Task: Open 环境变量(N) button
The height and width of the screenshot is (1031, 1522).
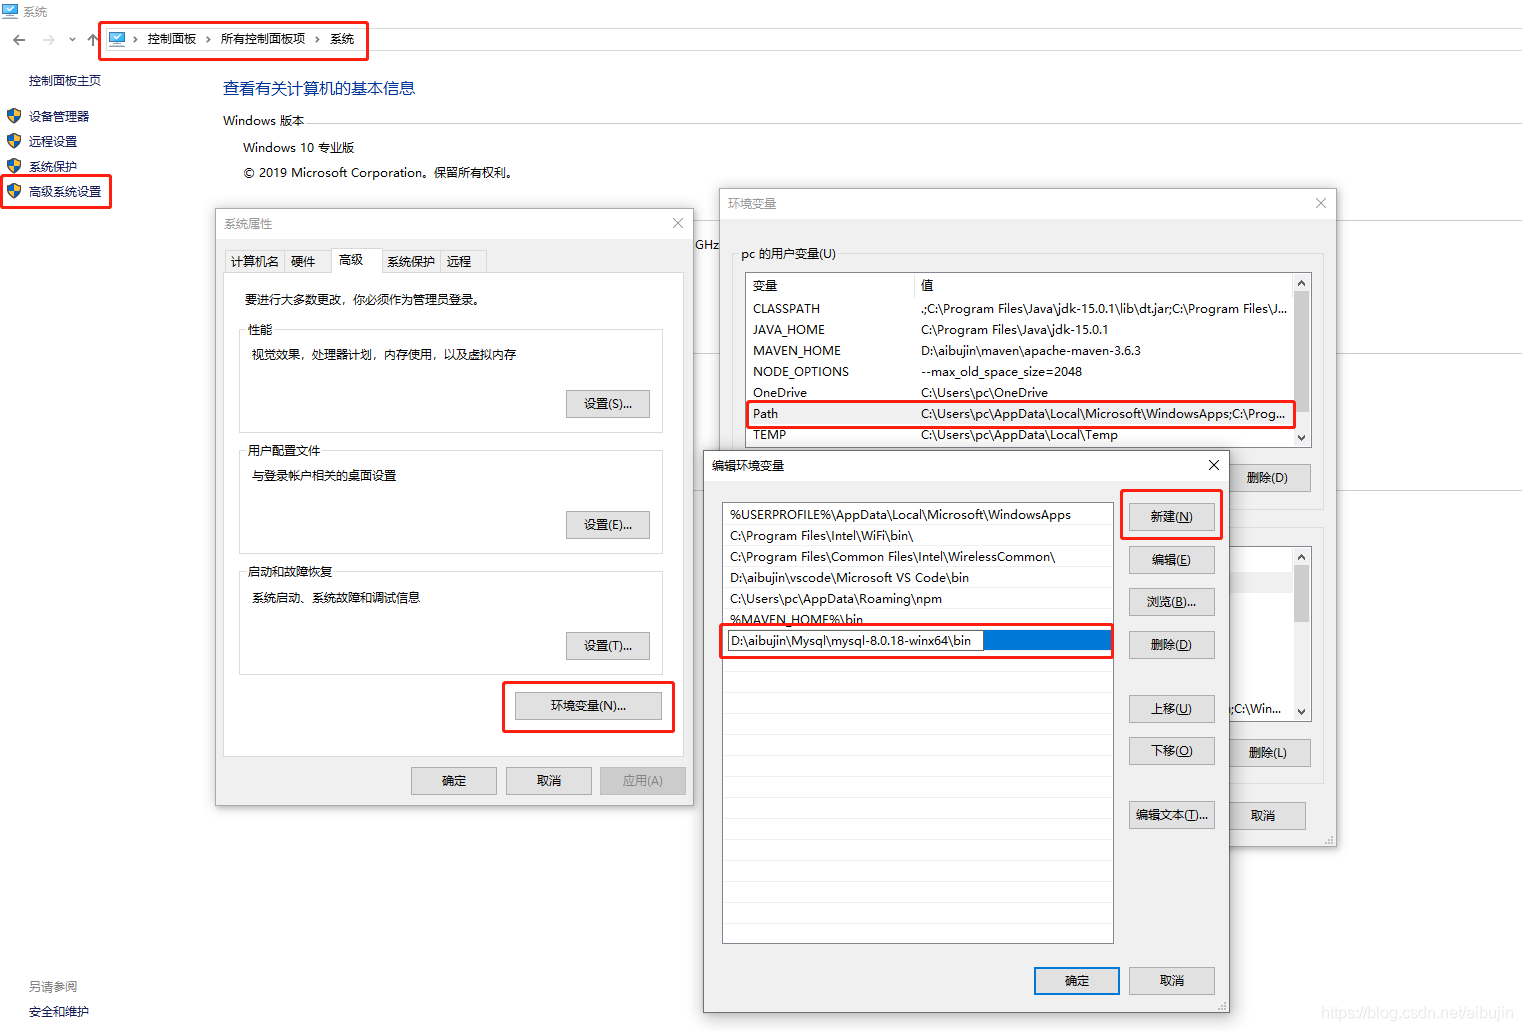Action: tap(588, 706)
